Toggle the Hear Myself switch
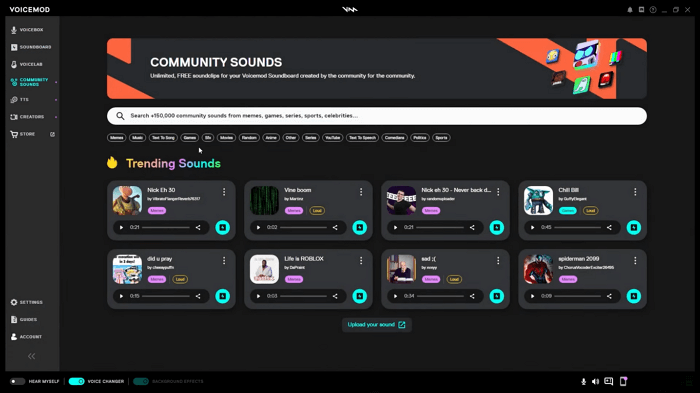Screen dimensions: 700x393 coord(17,381)
